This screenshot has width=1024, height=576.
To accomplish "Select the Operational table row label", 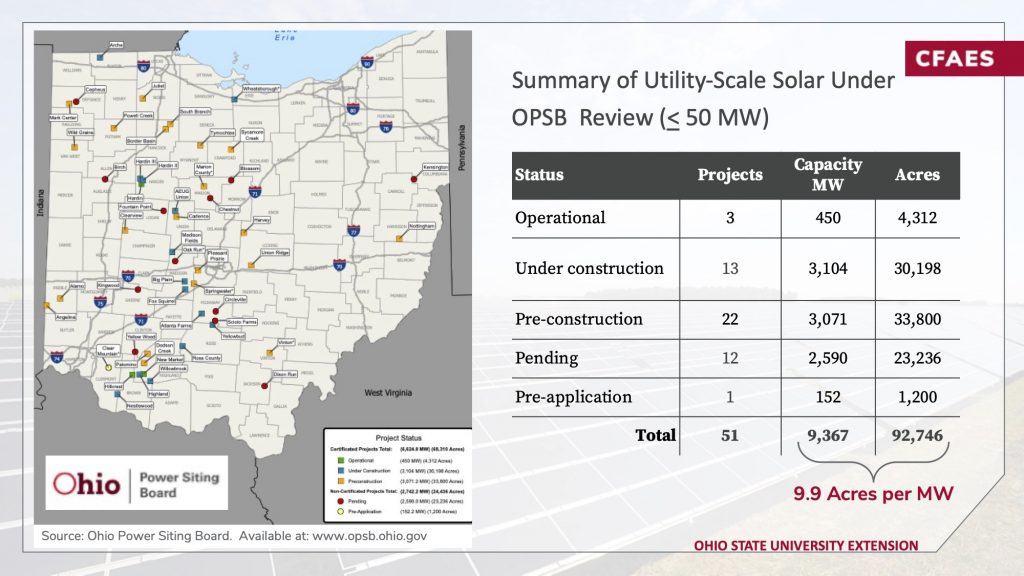I will 560,218.
